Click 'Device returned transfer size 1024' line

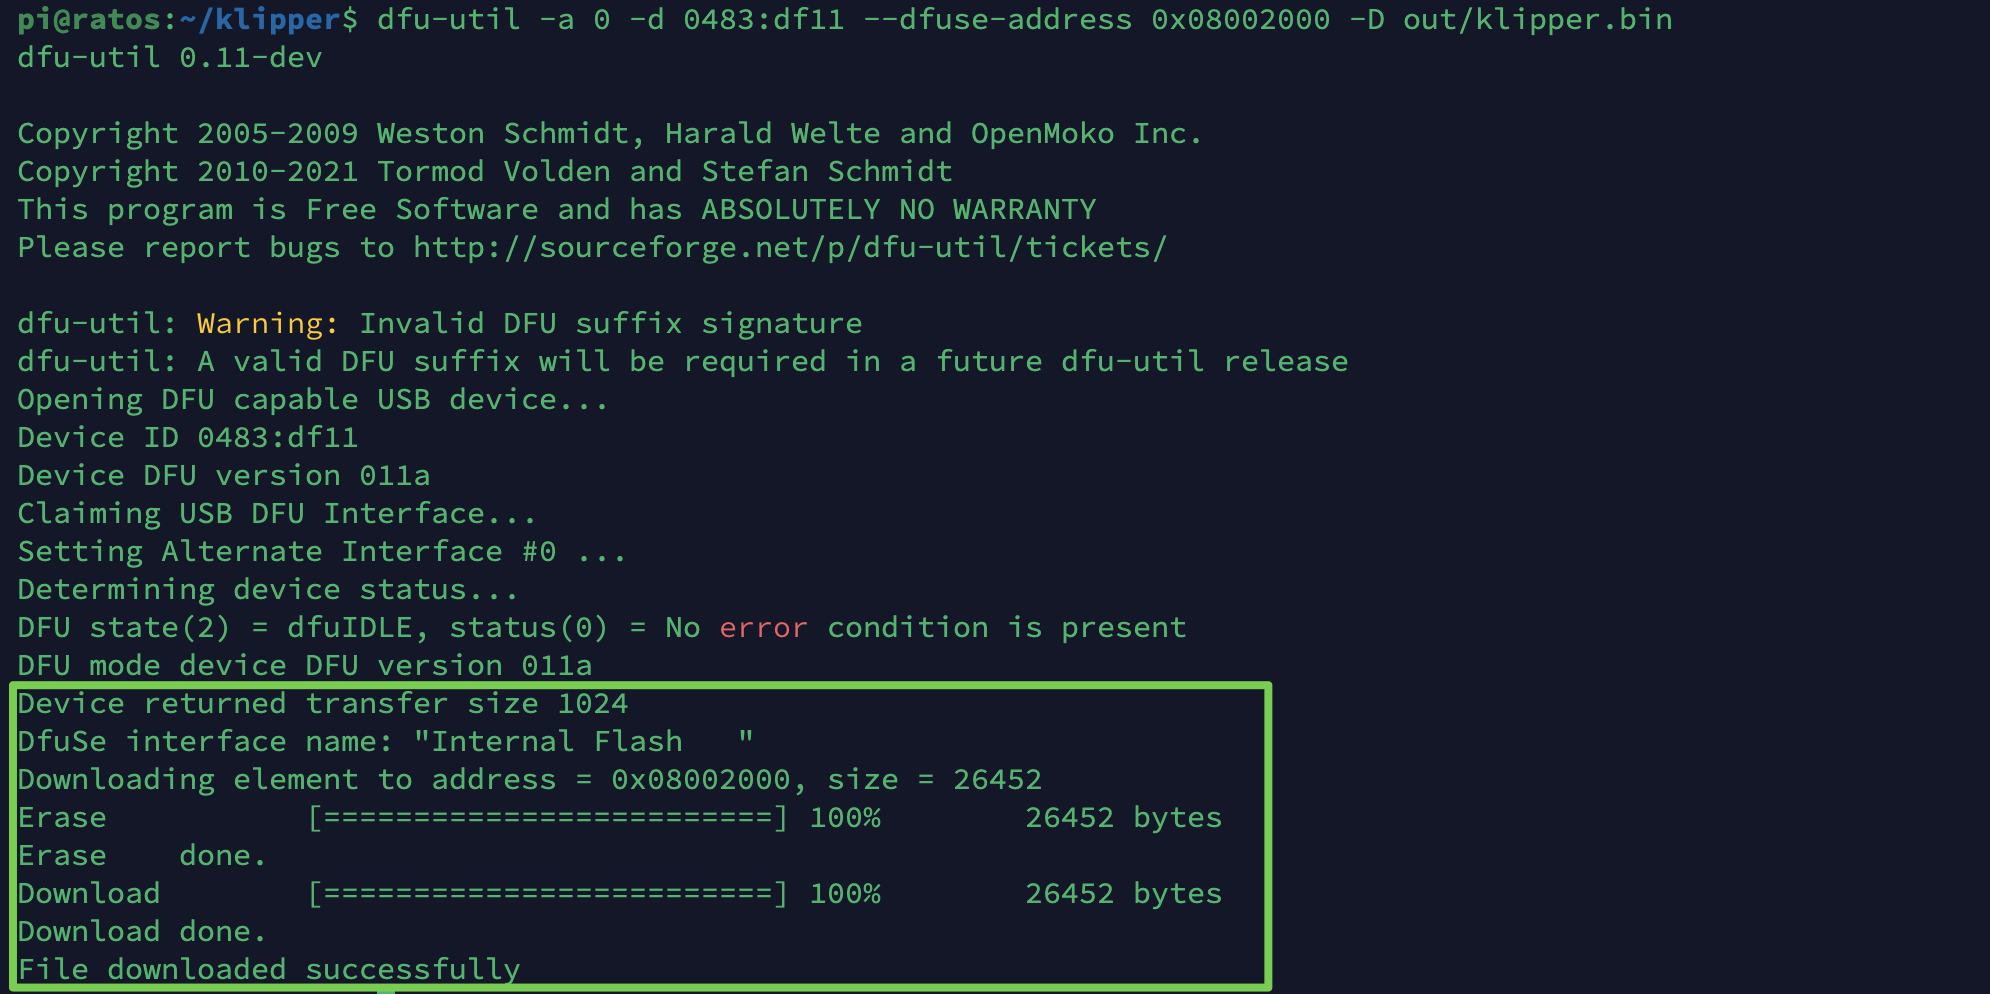[x=323, y=704]
